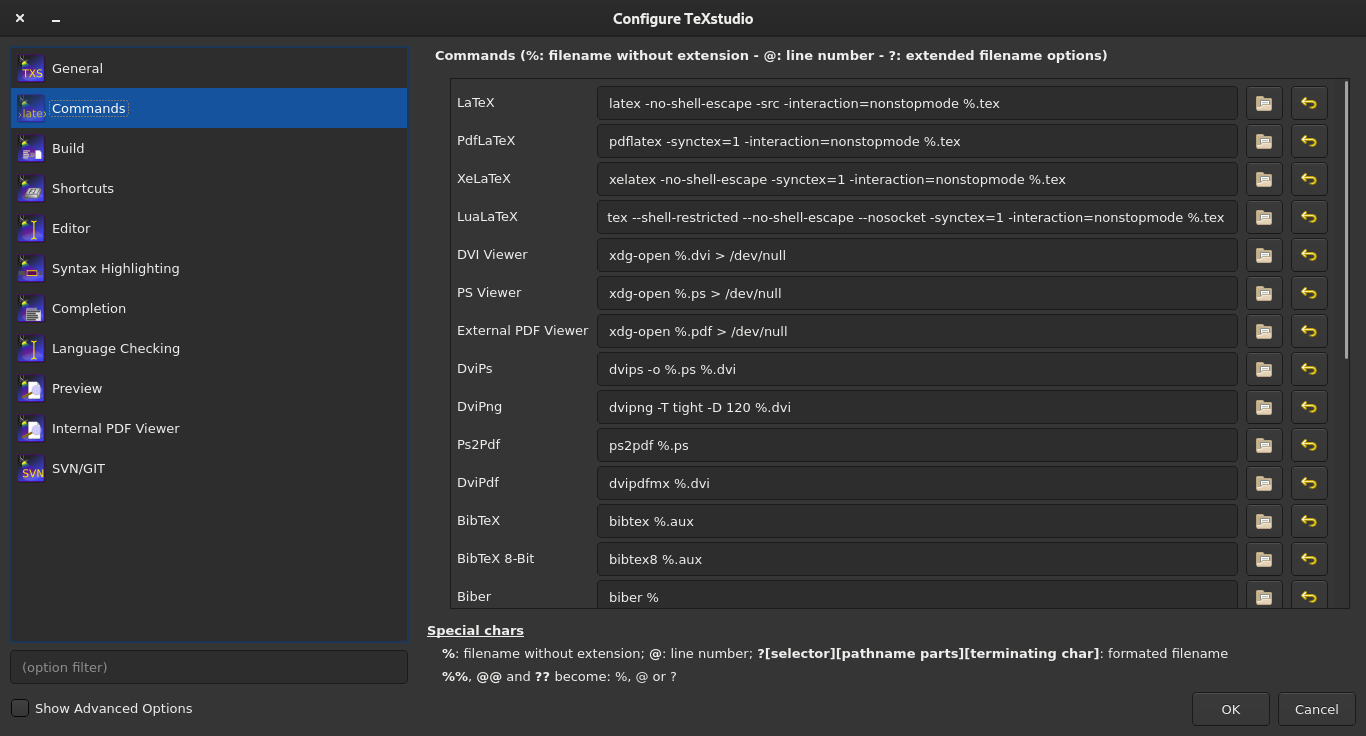1366x736 pixels.
Task: Reset the PdfLaTeX command to default
Action: (x=1309, y=141)
